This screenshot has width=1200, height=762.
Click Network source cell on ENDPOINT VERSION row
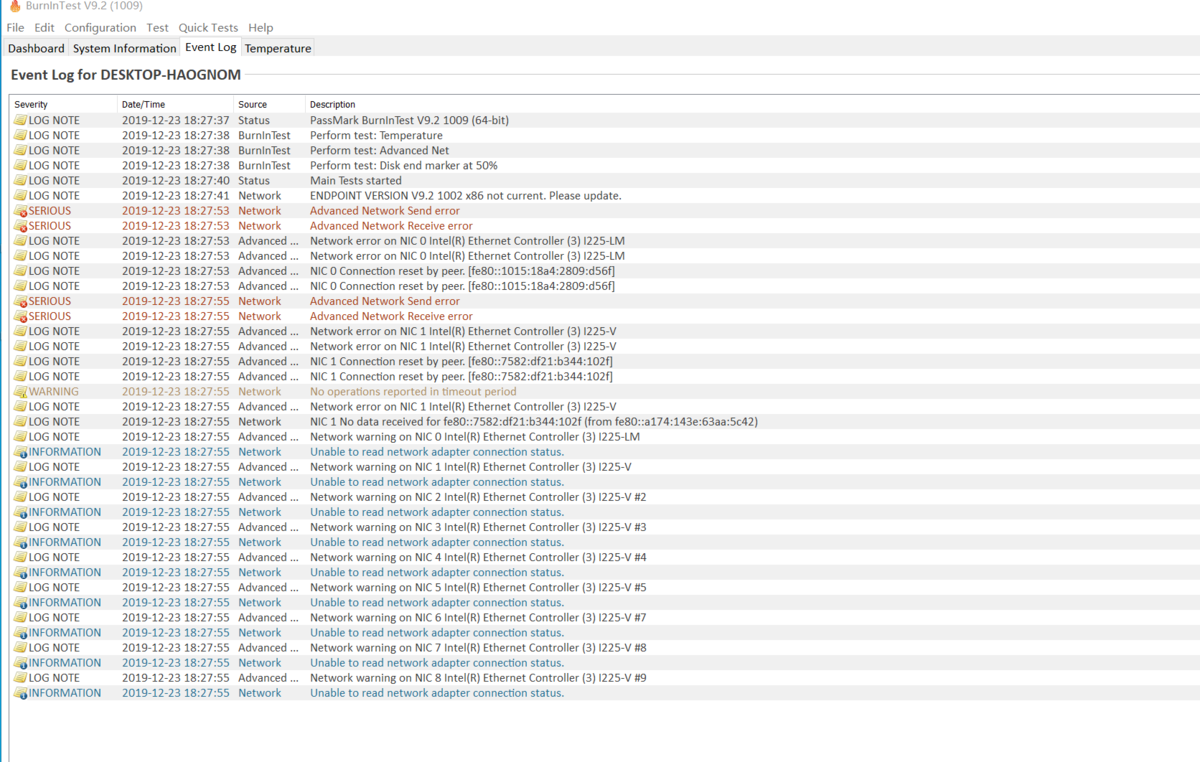click(260, 195)
